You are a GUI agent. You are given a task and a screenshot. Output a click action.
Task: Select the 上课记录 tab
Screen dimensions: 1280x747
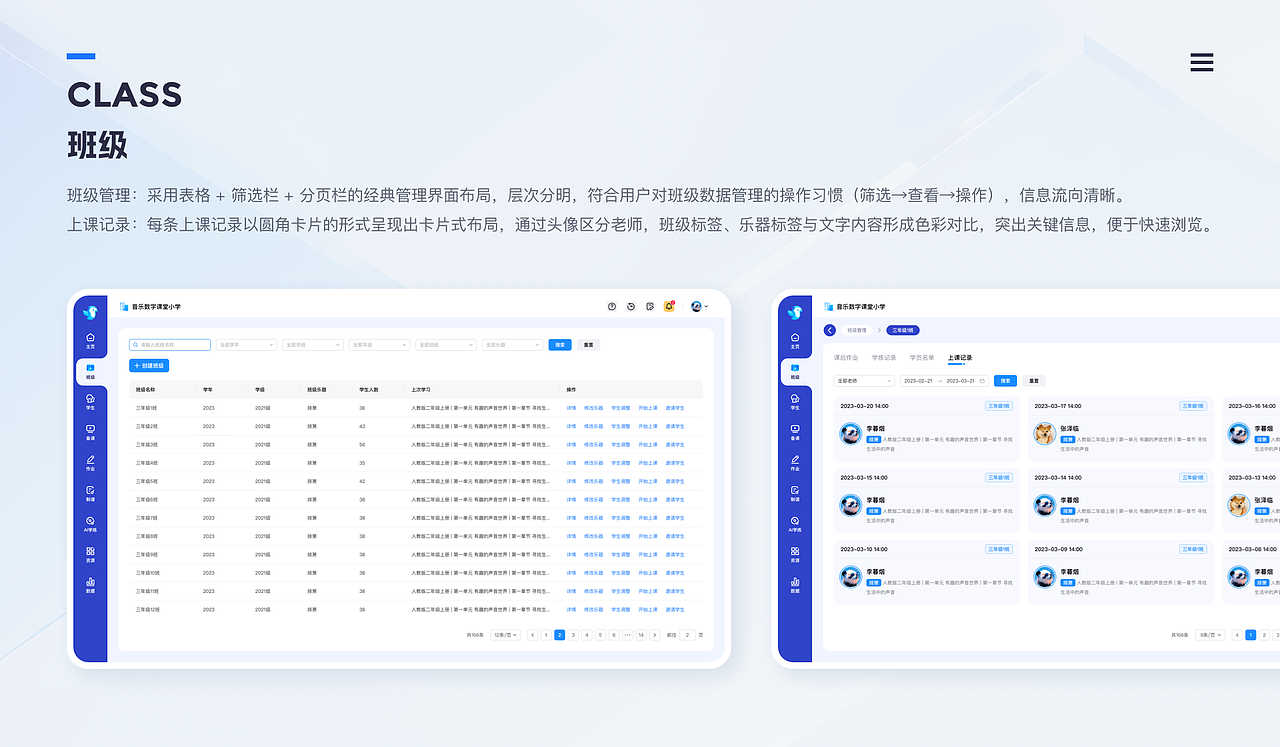pos(960,357)
